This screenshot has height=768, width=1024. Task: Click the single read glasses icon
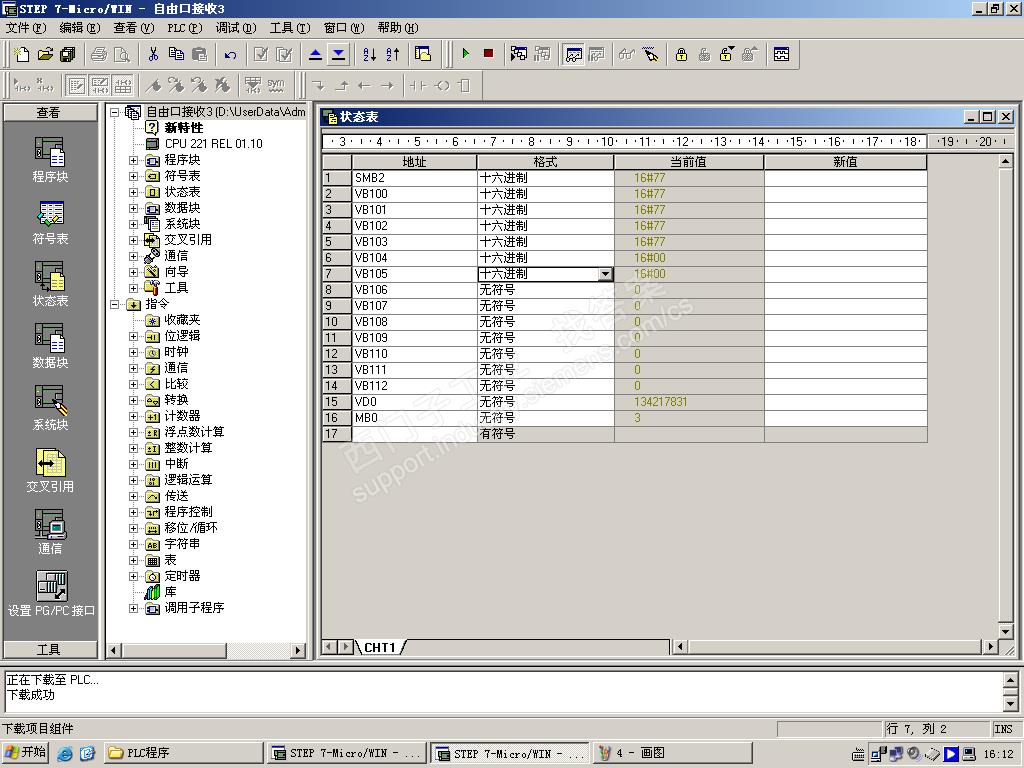click(x=626, y=55)
